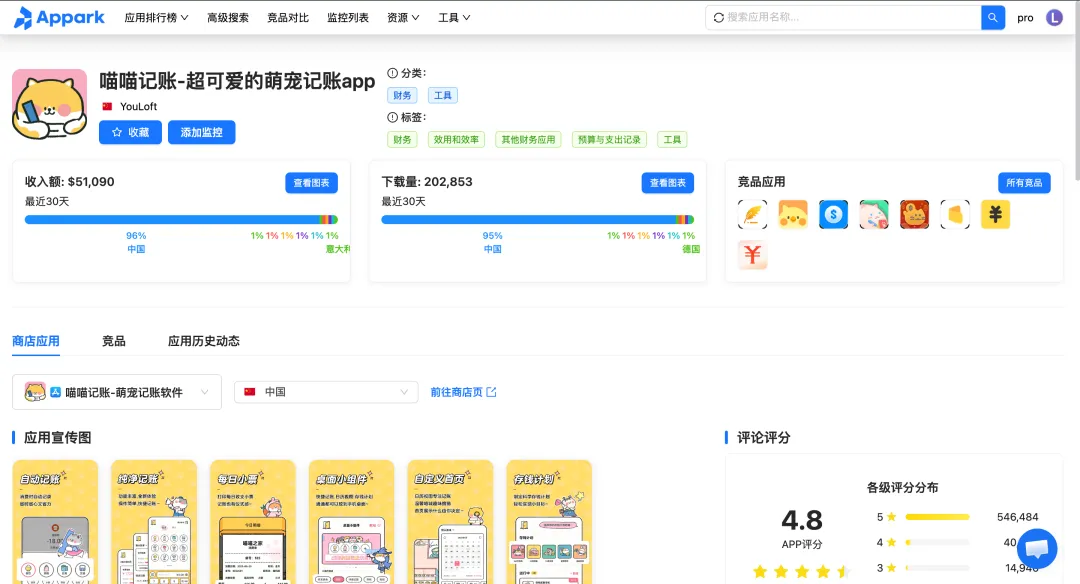Click 查看图表 in the revenue card
This screenshot has height=584, width=1080.
(x=311, y=182)
